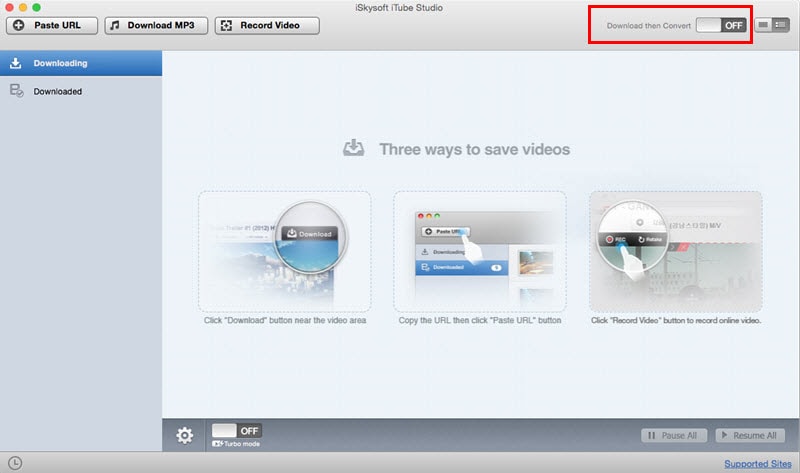The height and width of the screenshot is (473, 800).
Task: Click the iSkysoft iTube Studio window title
Action: [x=399, y=8]
